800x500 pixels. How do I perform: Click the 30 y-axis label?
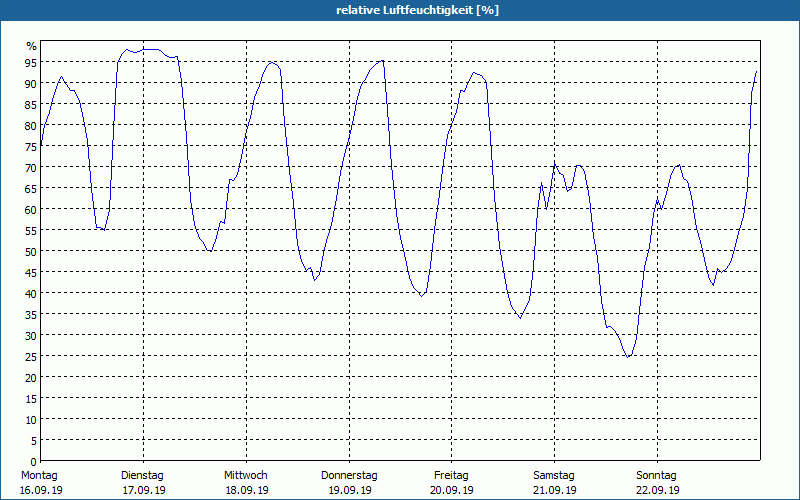coord(31,335)
